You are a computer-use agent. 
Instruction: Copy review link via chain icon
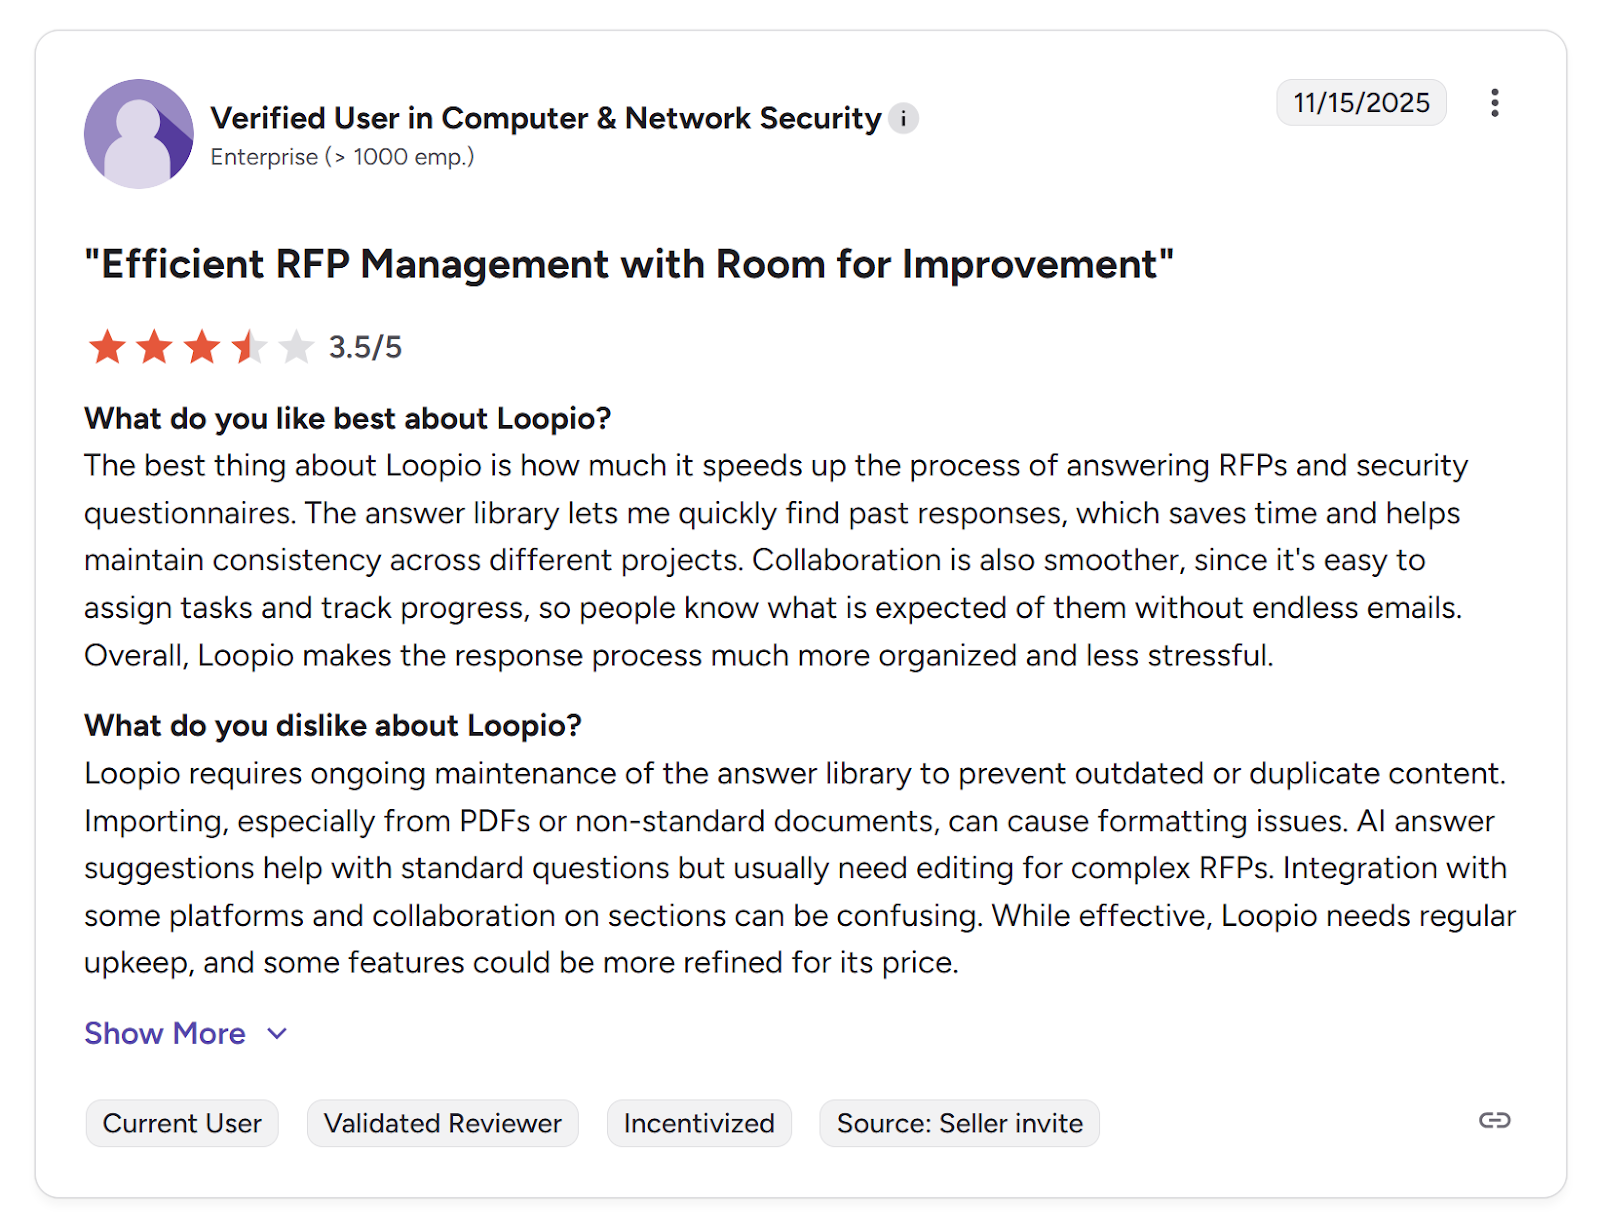(1494, 1120)
